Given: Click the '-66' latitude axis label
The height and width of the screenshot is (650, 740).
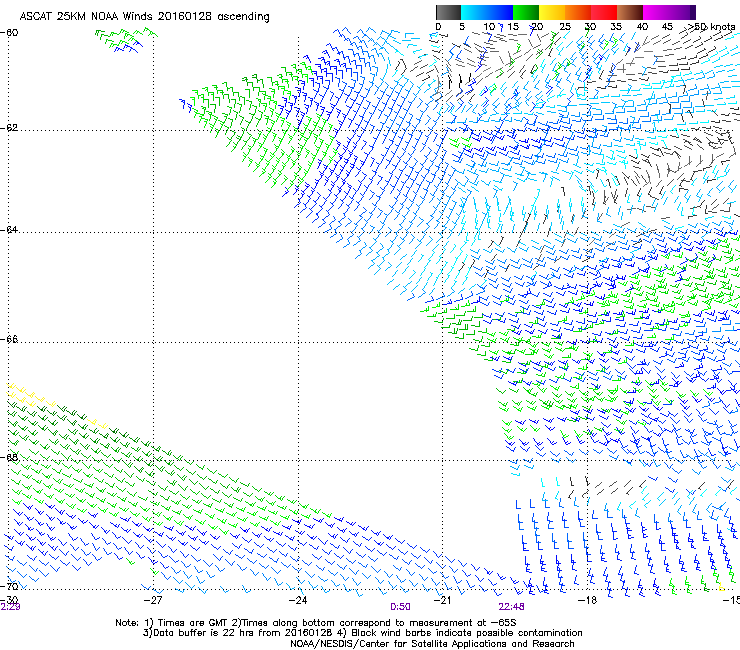Looking at the screenshot, I should [x=9, y=340].
